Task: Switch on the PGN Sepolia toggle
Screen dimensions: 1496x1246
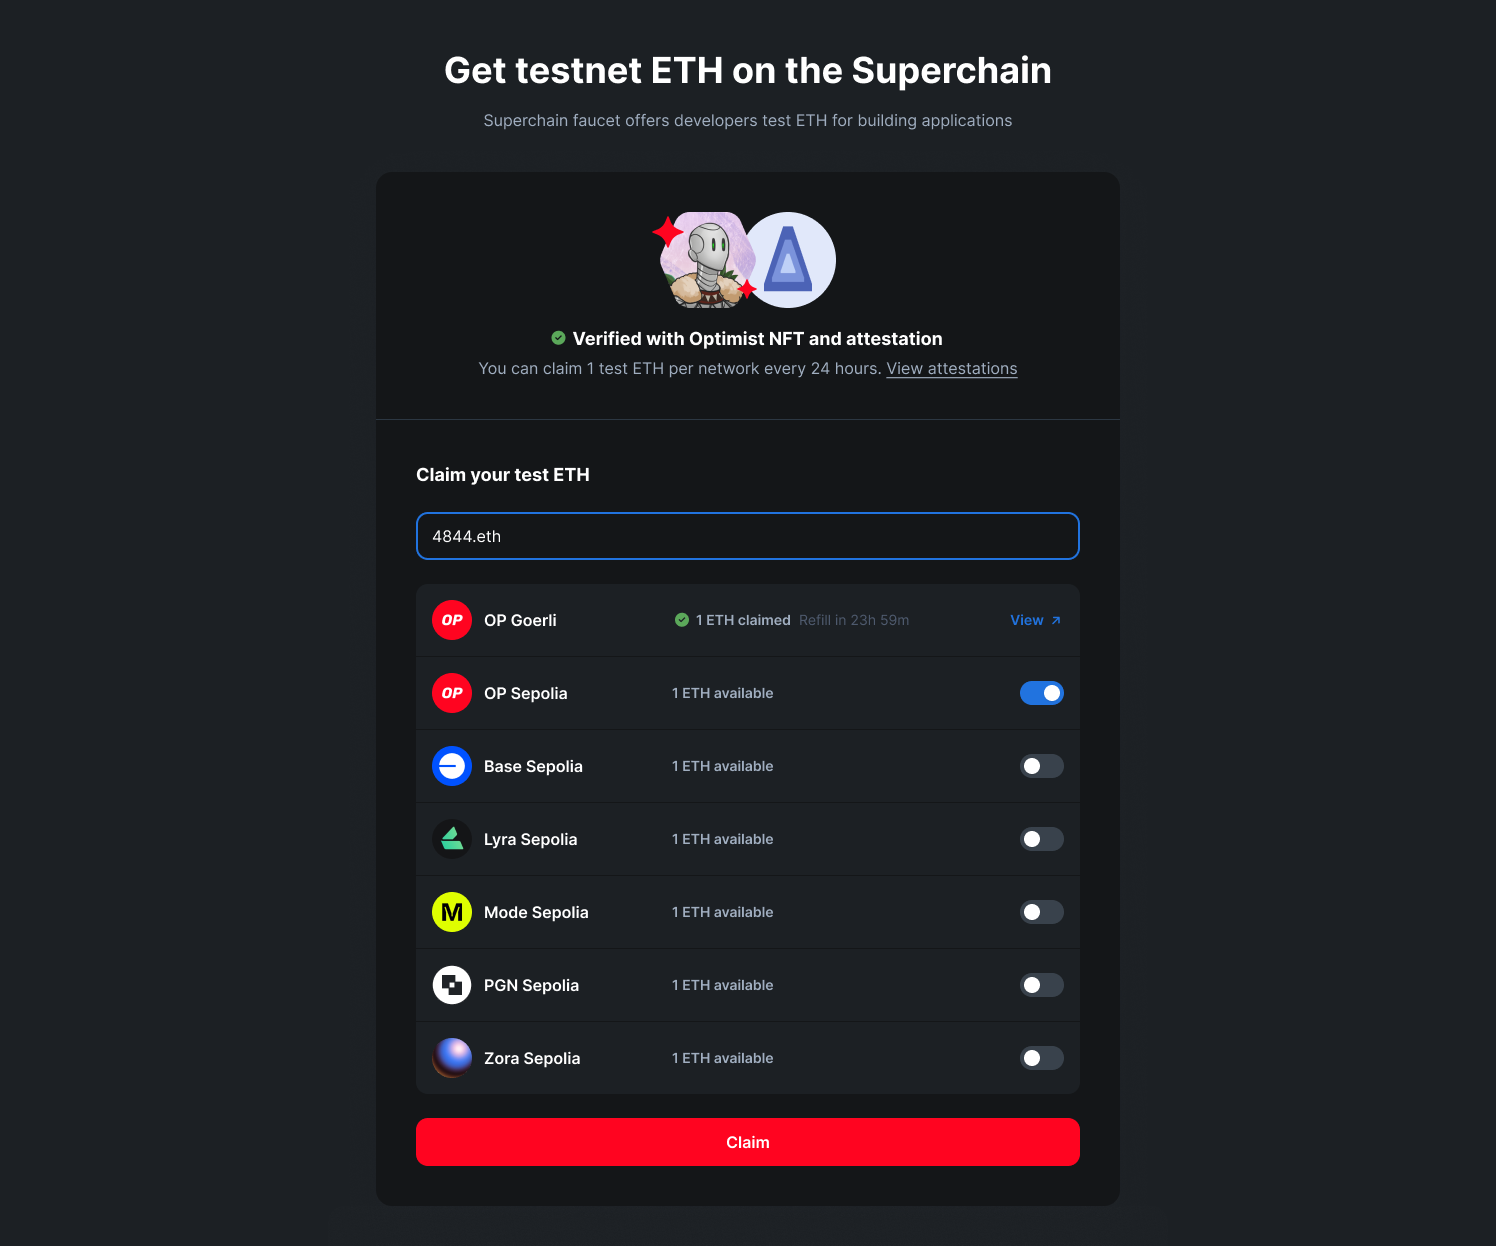Action: coord(1042,985)
